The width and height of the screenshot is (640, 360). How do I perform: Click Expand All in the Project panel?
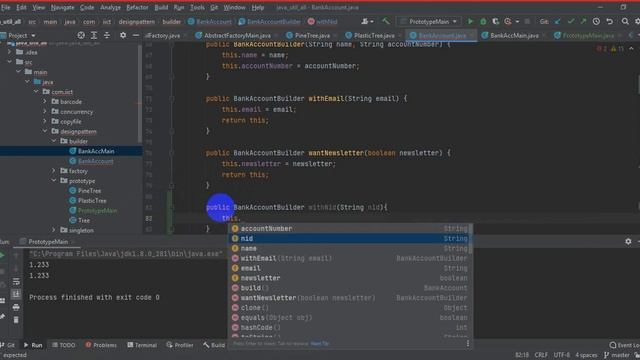[x=94, y=36]
